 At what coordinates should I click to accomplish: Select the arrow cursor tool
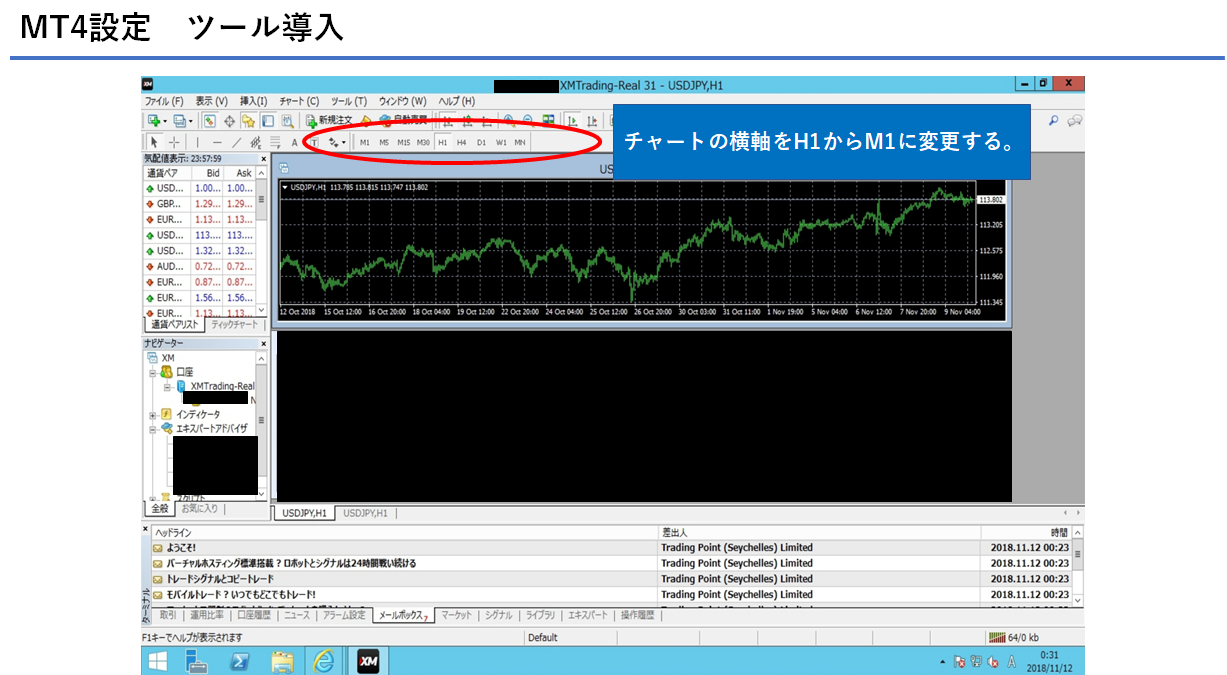point(154,142)
